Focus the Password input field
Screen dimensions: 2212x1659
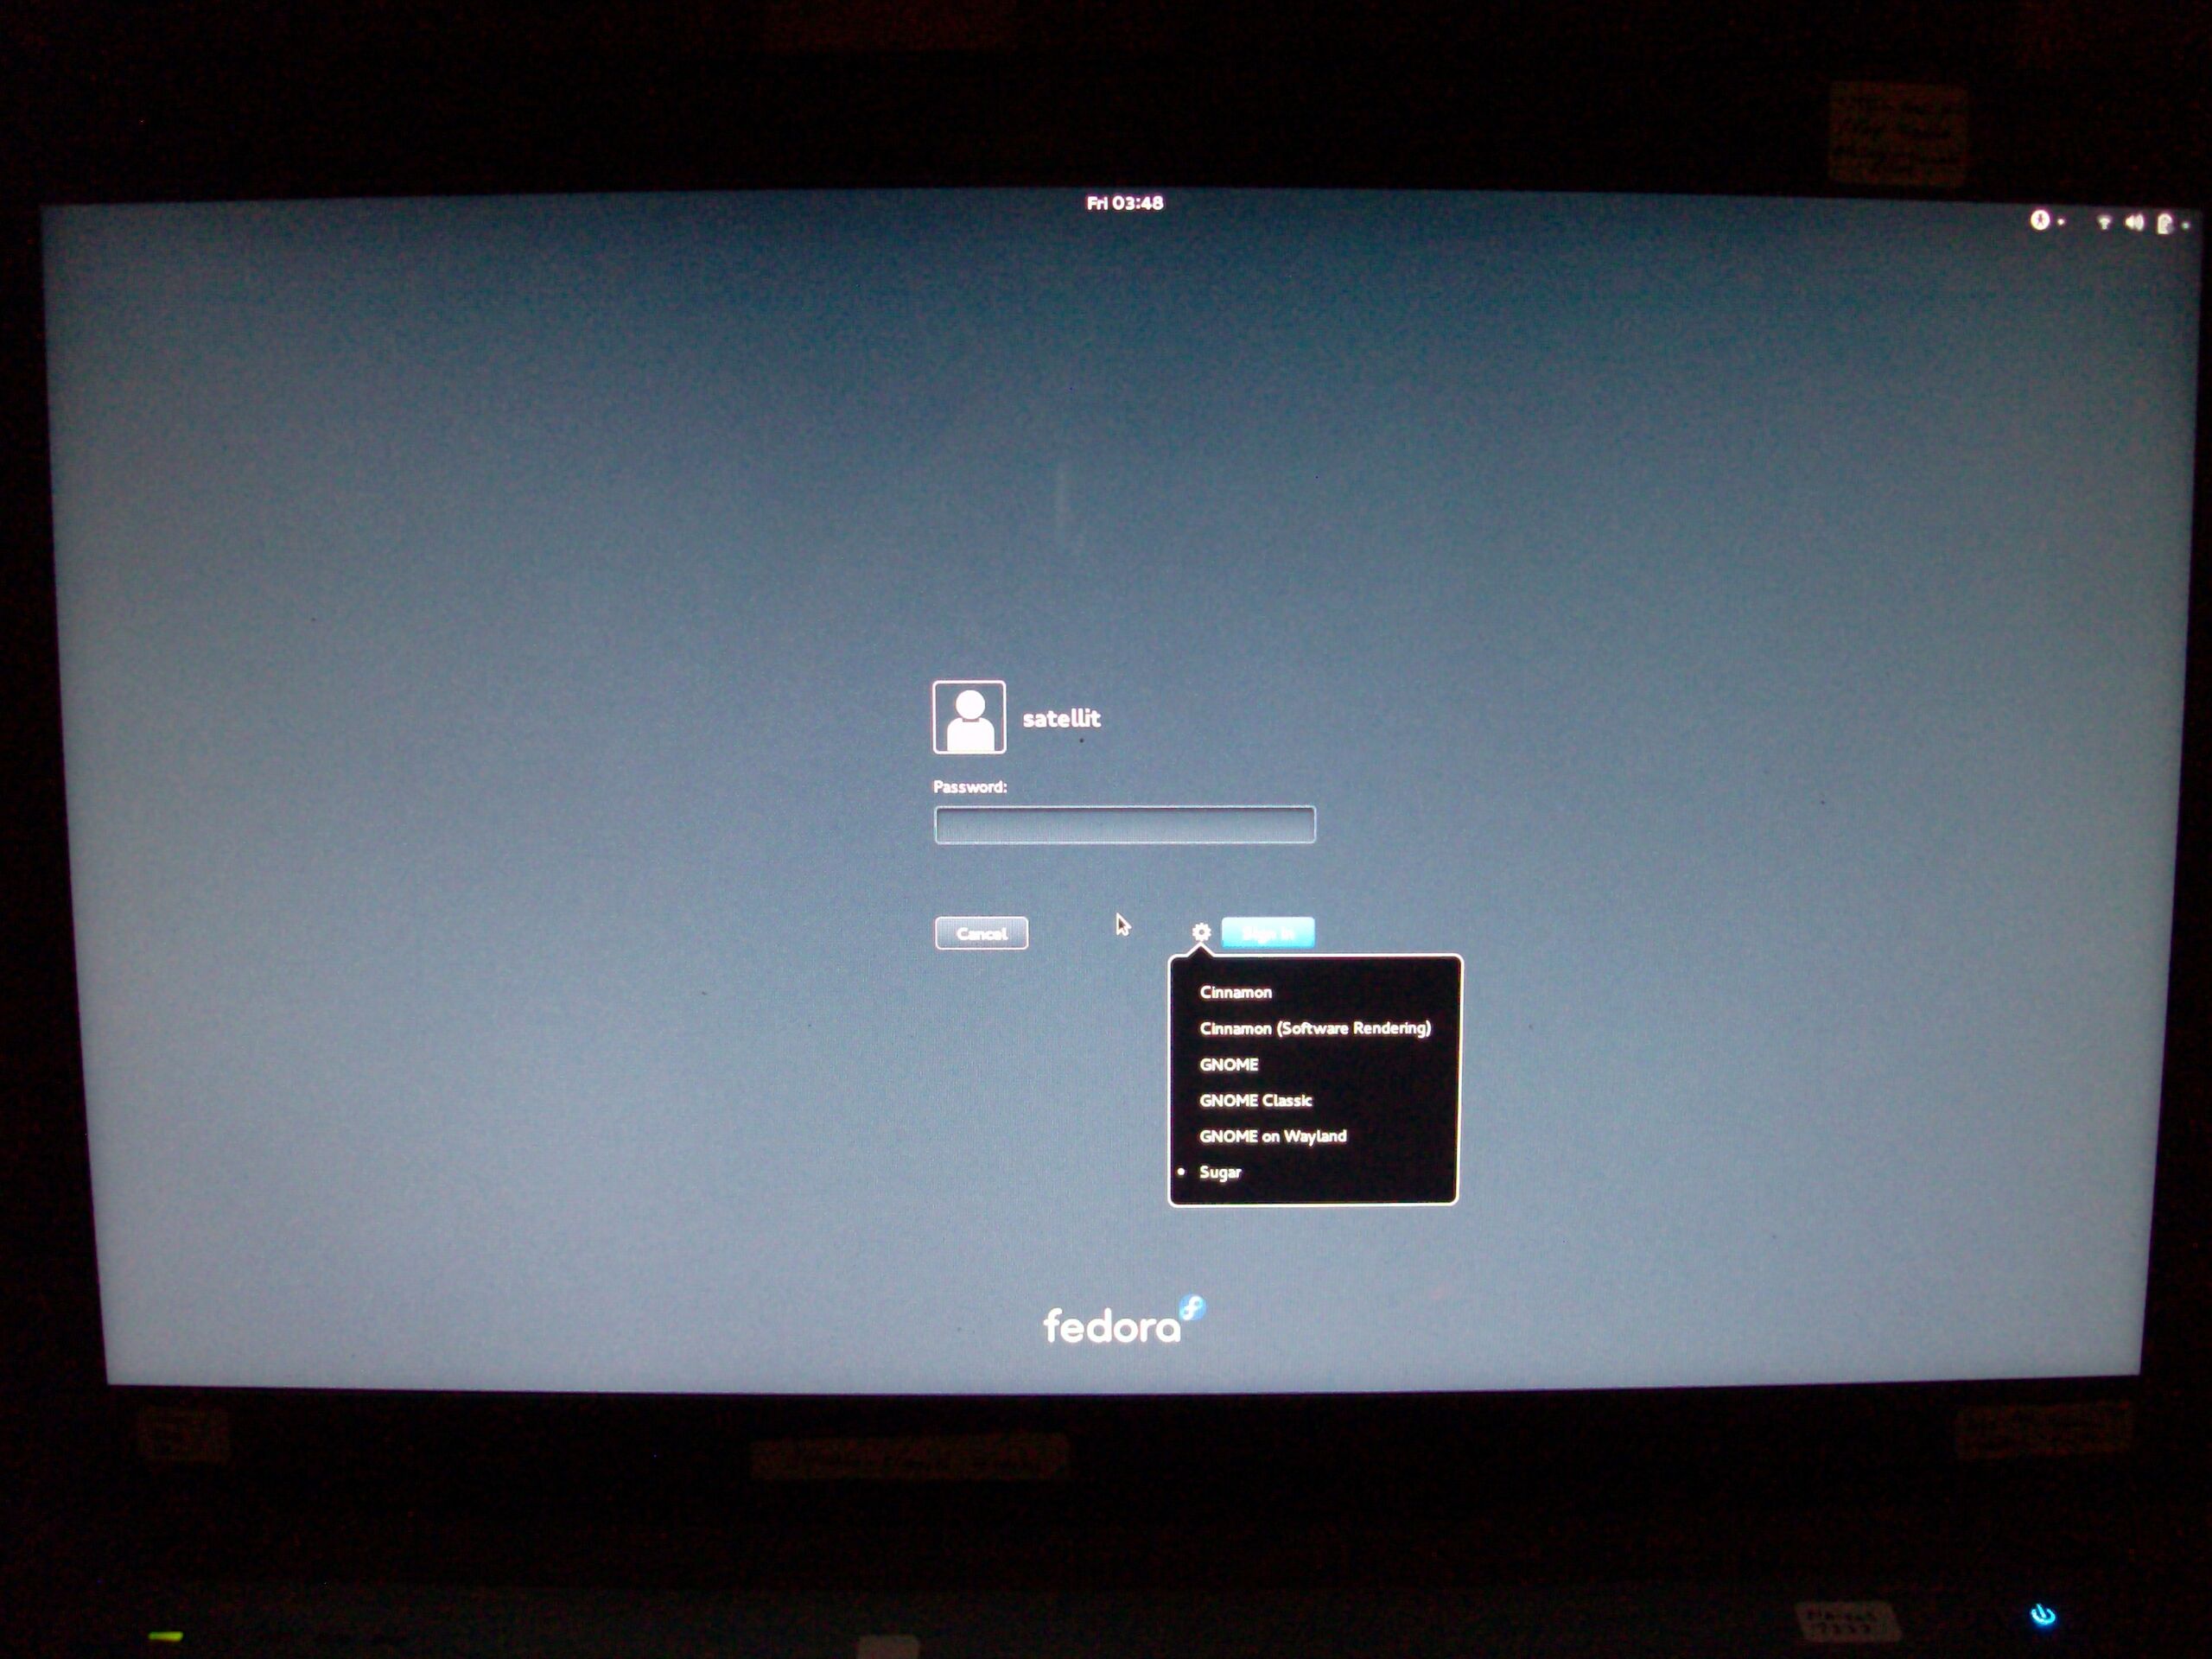coord(1124,825)
